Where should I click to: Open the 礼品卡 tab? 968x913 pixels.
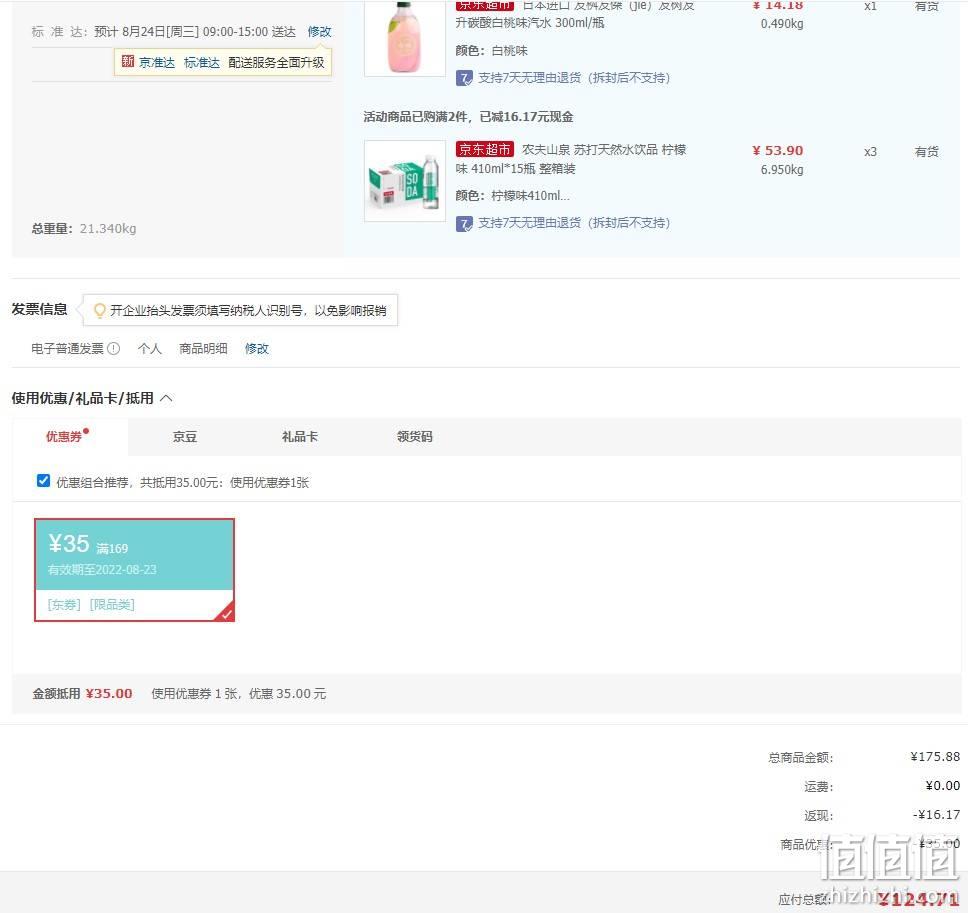pos(299,437)
